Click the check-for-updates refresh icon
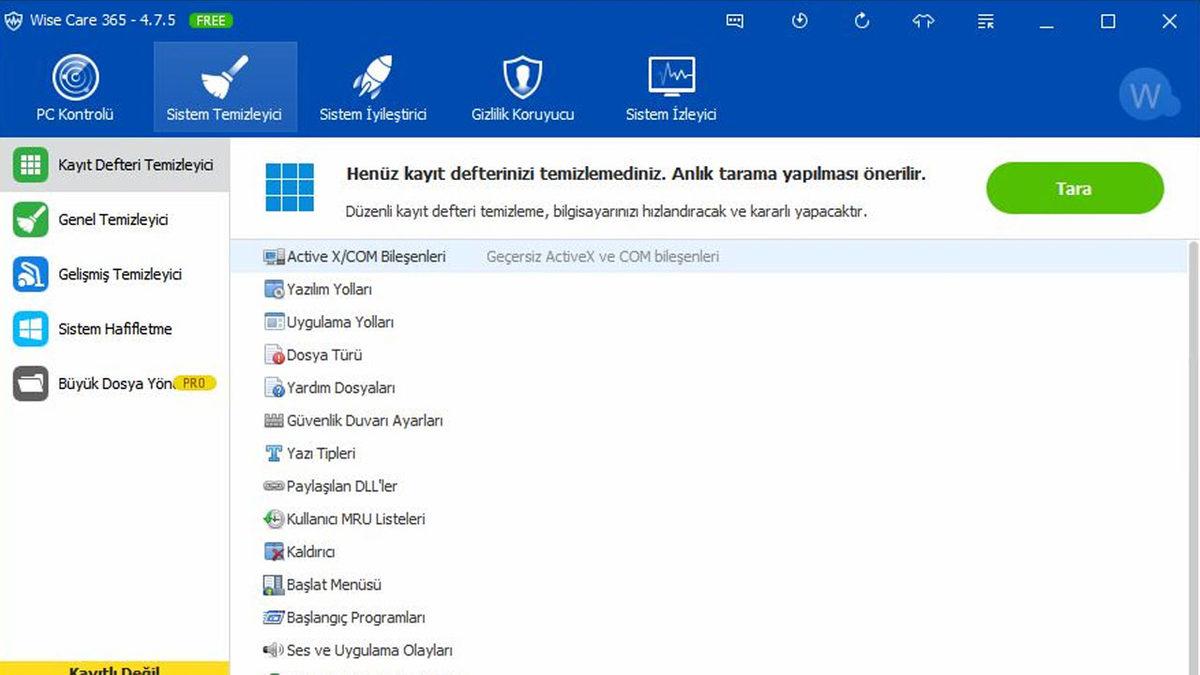The height and width of the screenshot is (675, 1200). tap(861, 20)
